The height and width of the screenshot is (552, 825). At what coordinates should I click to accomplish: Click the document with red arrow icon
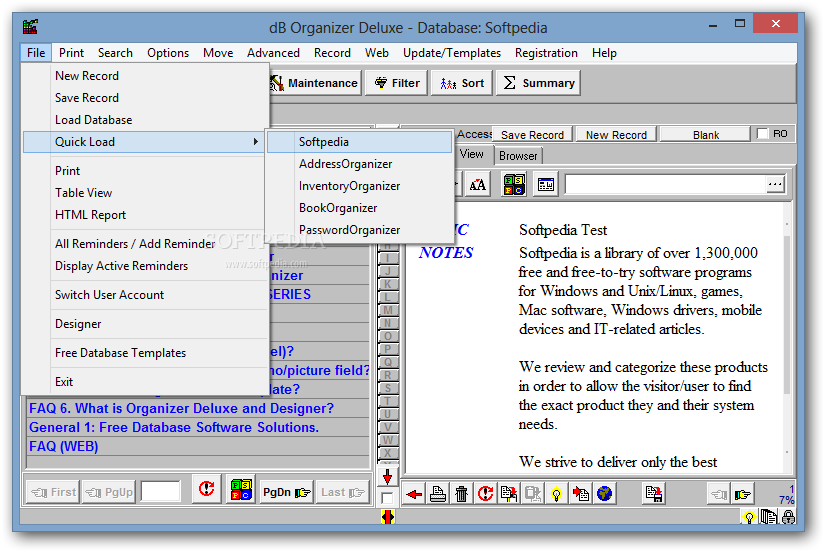[580, 494]
